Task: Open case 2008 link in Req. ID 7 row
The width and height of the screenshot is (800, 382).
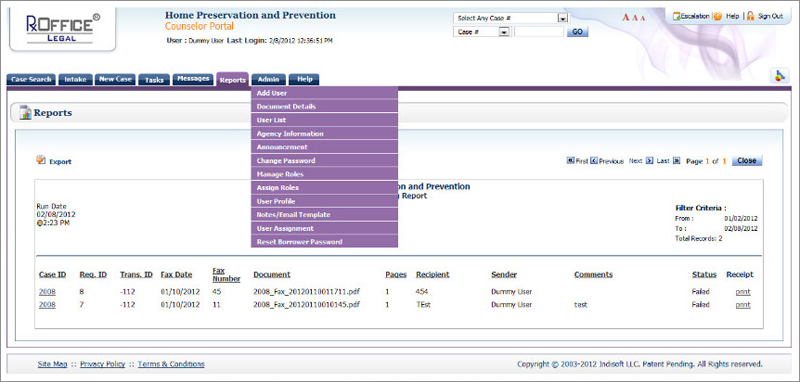Action: tap(47, 304)
